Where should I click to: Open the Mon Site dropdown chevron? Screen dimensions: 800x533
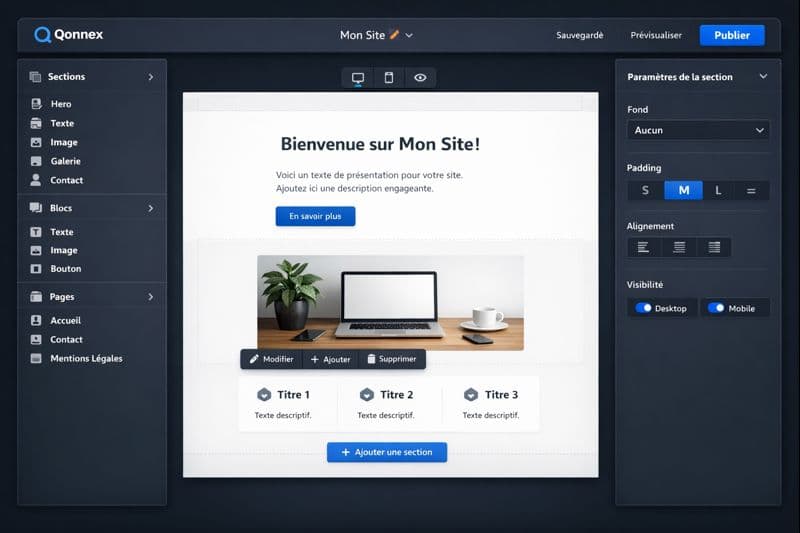pyautogui.click(x=409, y=35)
